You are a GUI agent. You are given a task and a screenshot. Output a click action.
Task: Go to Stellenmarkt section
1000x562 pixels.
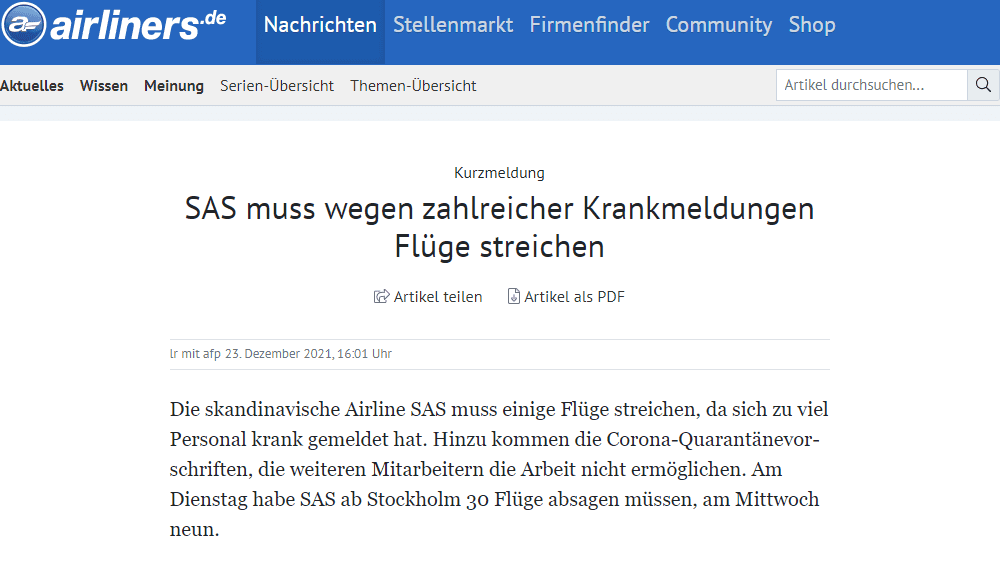tap(453, 25)
